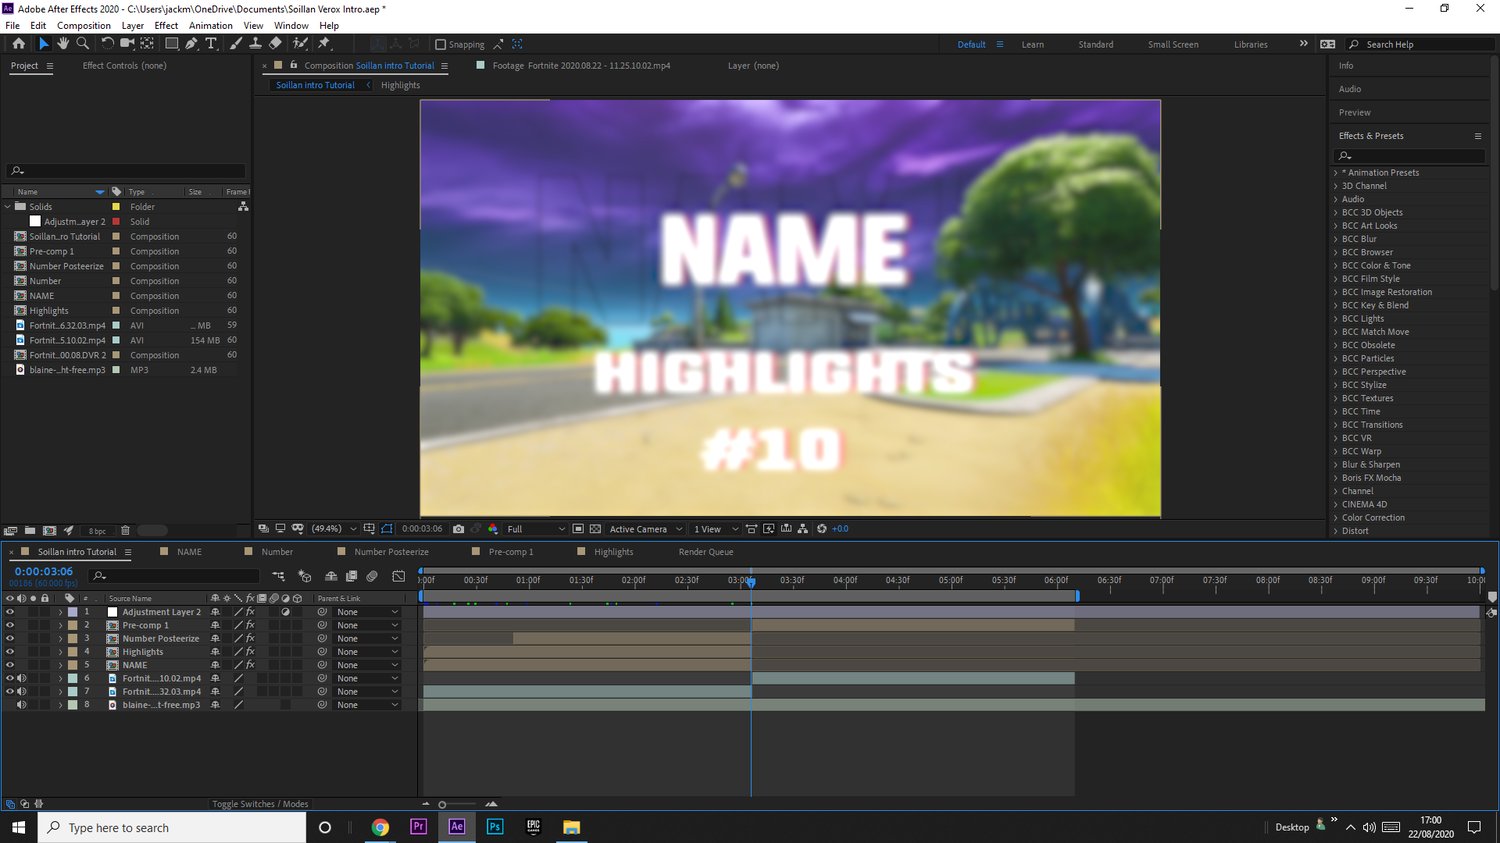Viewport: 1500px width, 843px height.
Task: Click Toggle Switches / Modes
Action: pos(260,804)
